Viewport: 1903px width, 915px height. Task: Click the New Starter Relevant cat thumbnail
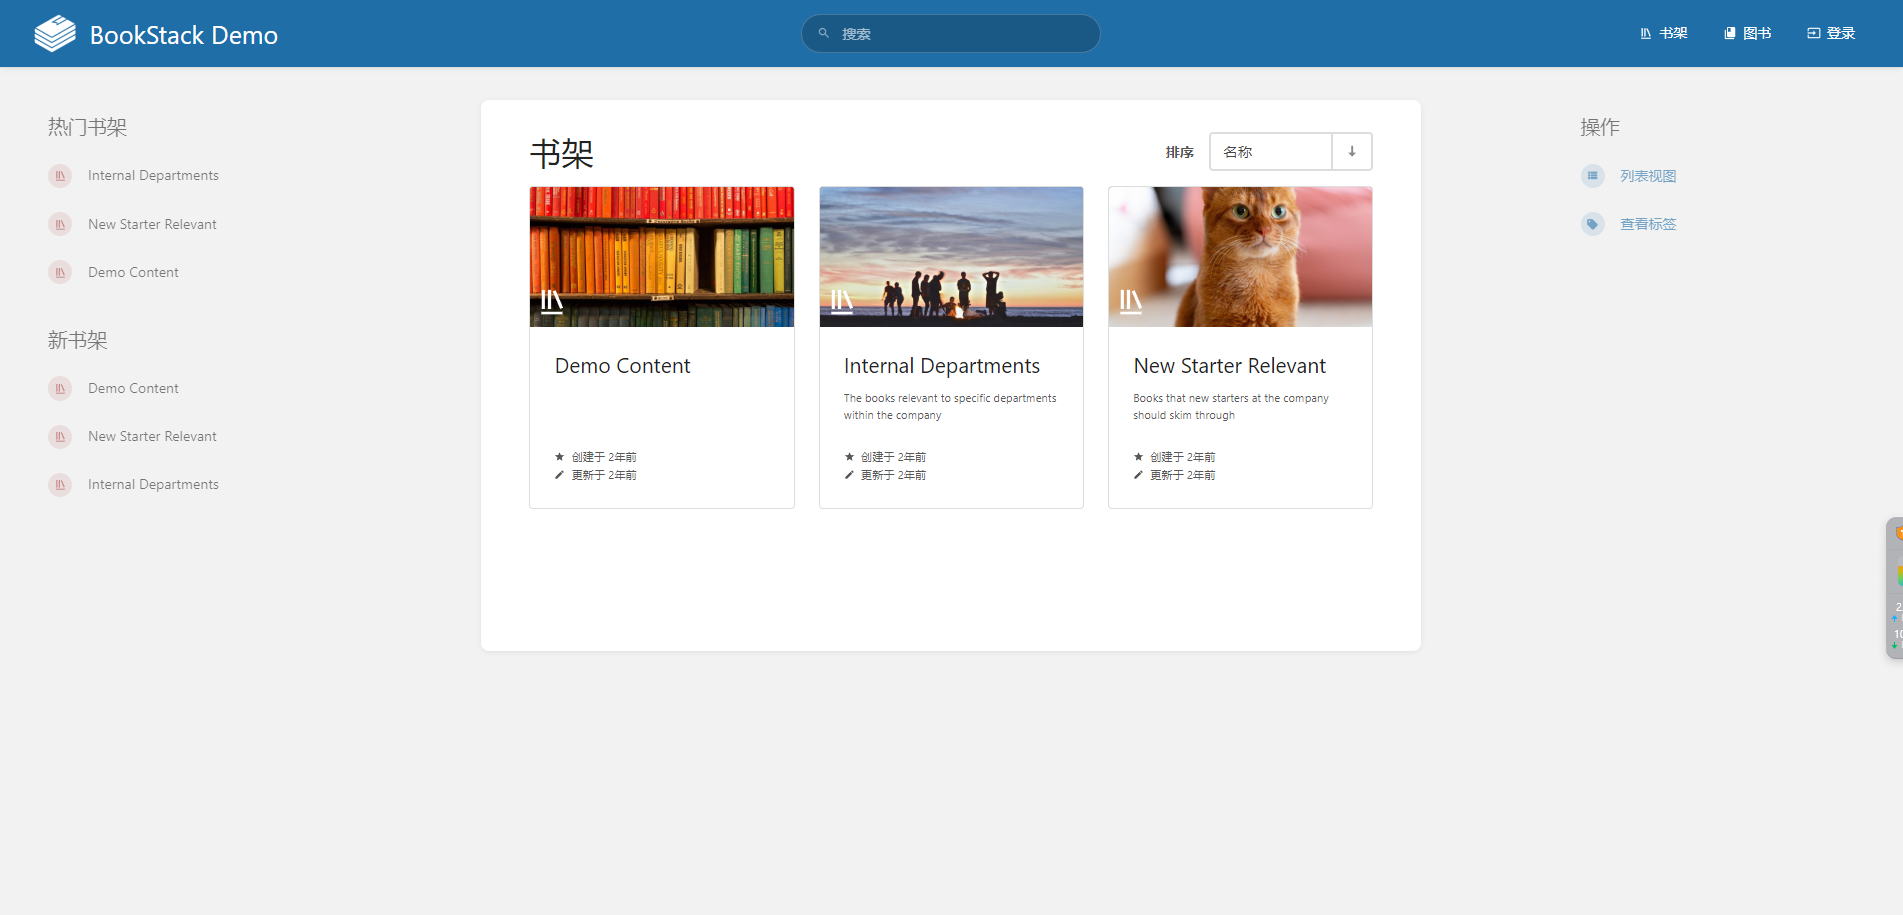tap(1240, 256)
